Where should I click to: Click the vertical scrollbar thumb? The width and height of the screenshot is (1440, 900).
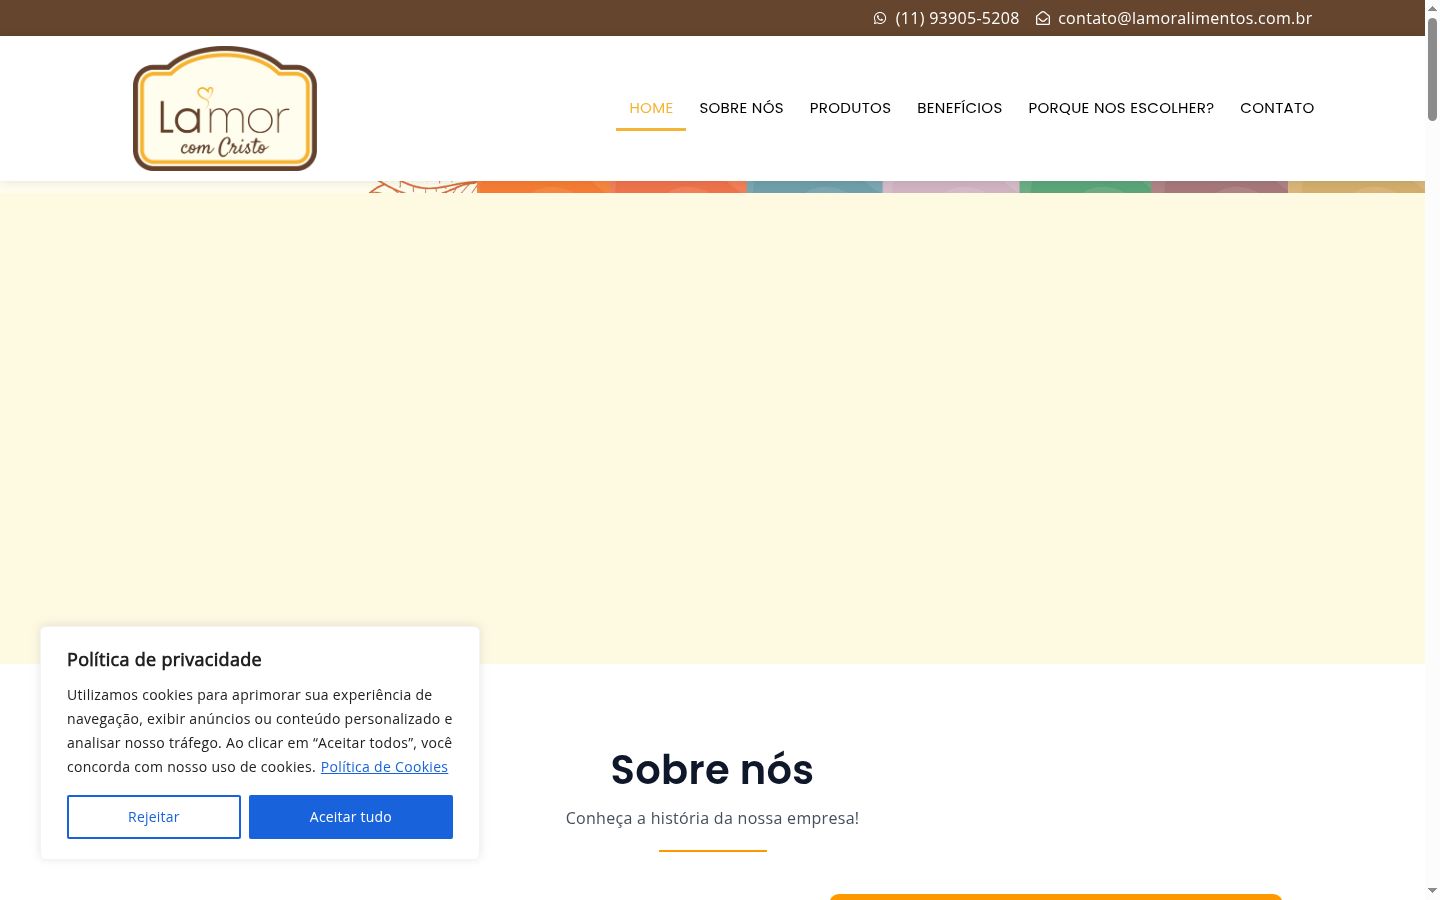[x=1432, y=68]
